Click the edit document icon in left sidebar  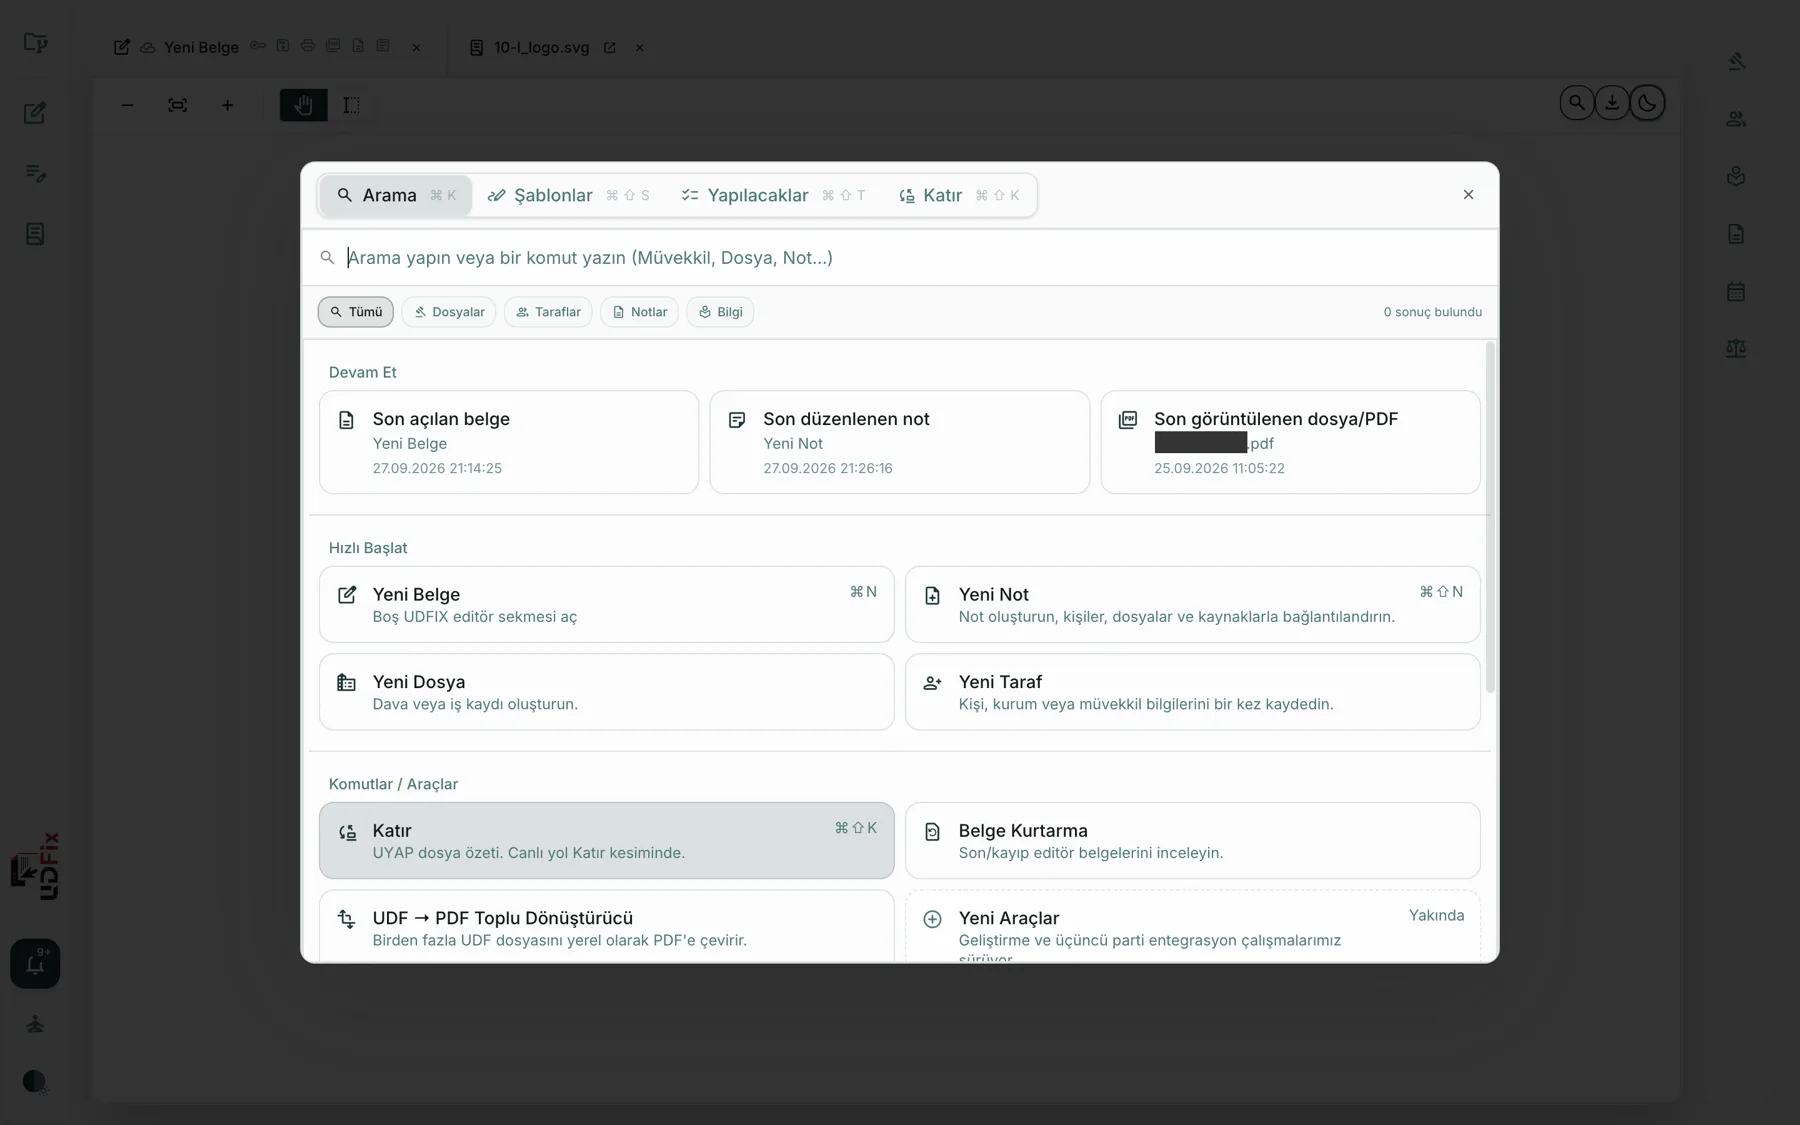(35, 113)
